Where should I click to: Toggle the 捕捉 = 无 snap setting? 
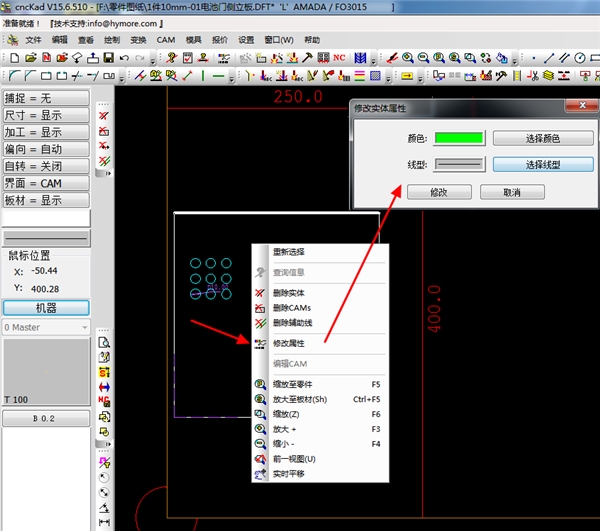(46, 98)
